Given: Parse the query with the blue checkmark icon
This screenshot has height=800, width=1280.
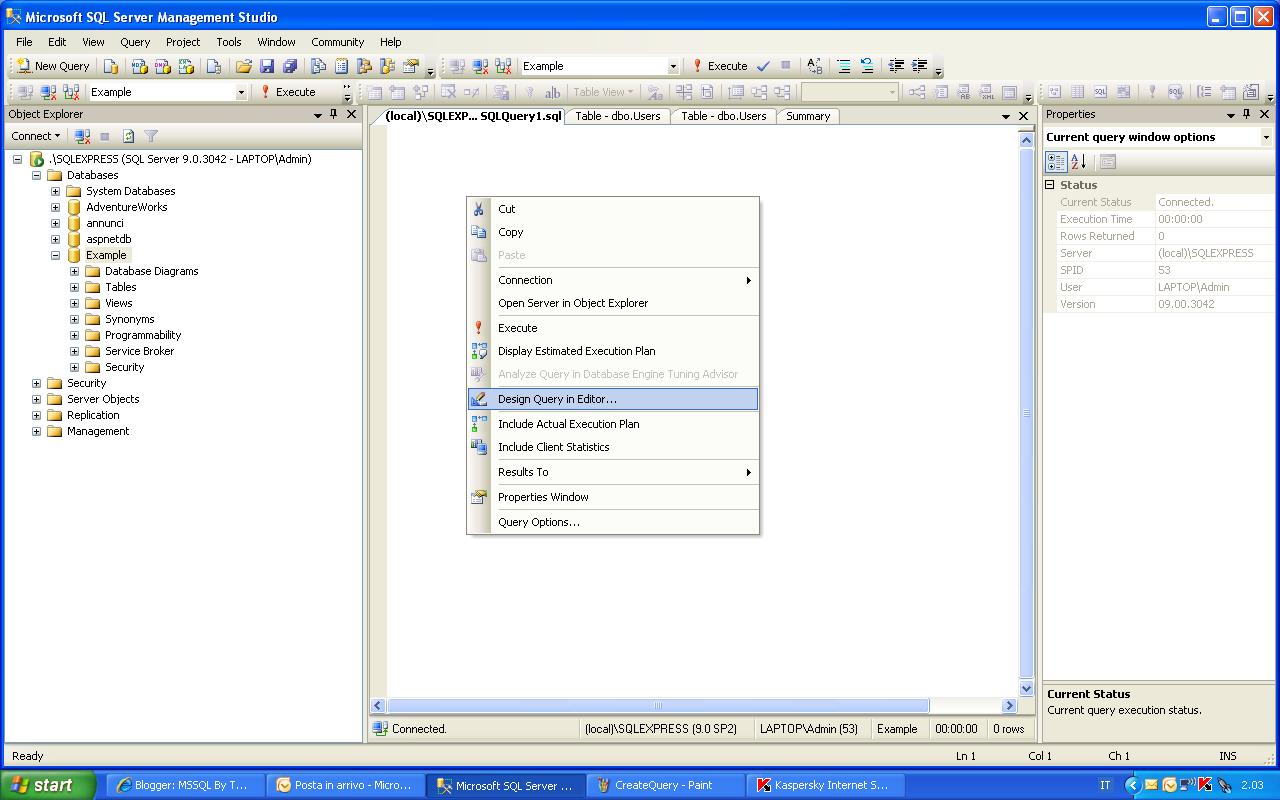Looking at the screenshot, I should pos(763,66).
